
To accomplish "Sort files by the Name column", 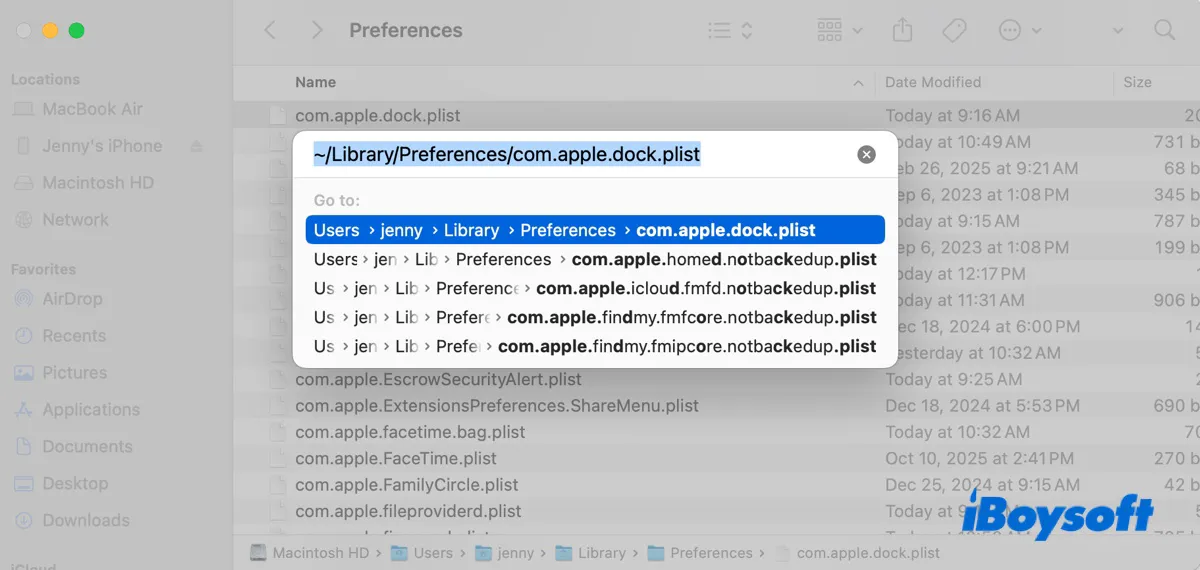I will [x=316, y=82].
